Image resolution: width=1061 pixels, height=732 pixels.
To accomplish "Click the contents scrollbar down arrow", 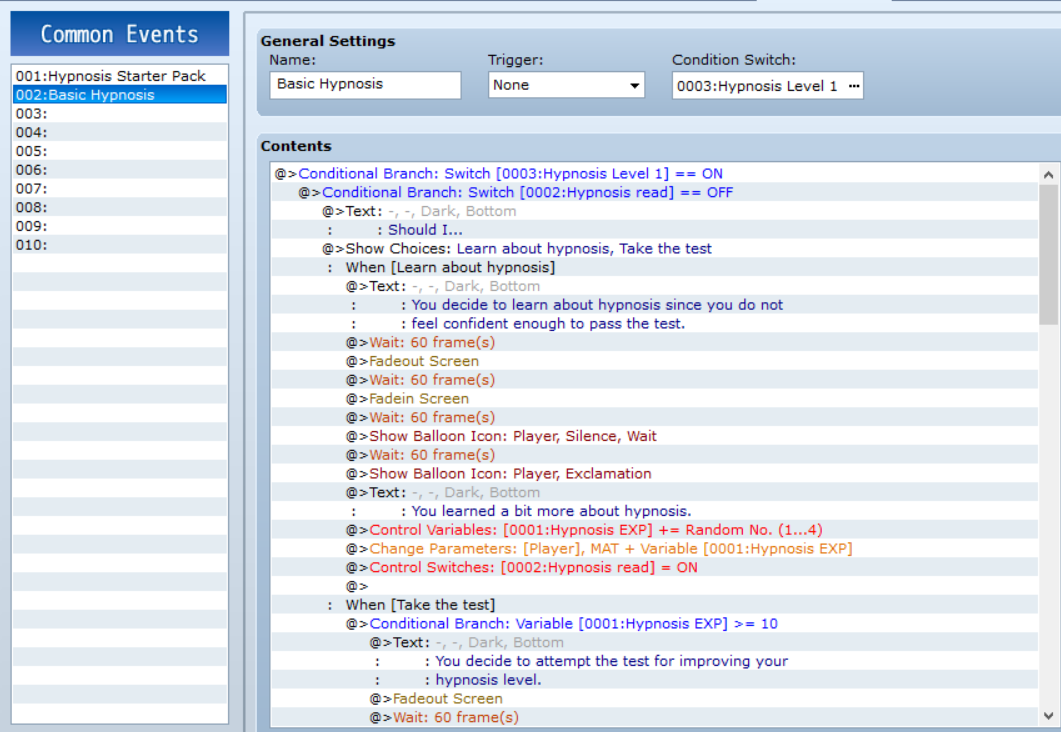I will [x=1048, y=716].
